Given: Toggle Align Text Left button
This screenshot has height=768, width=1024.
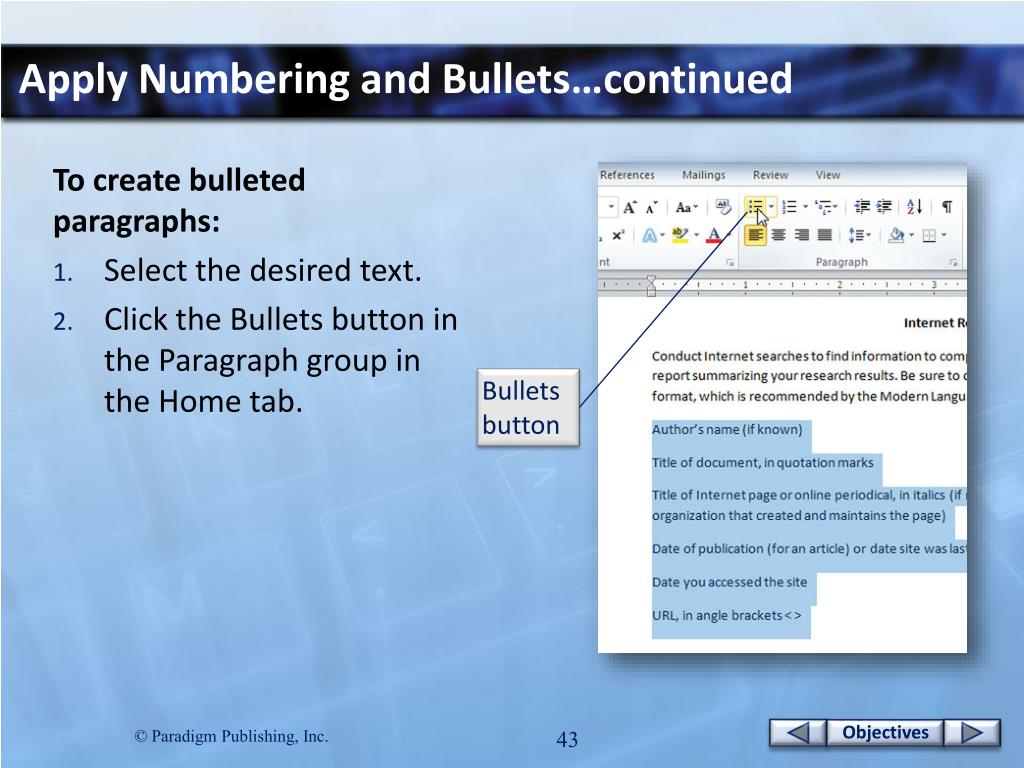Looking at the screenshot, I should [x=756, y=235].
